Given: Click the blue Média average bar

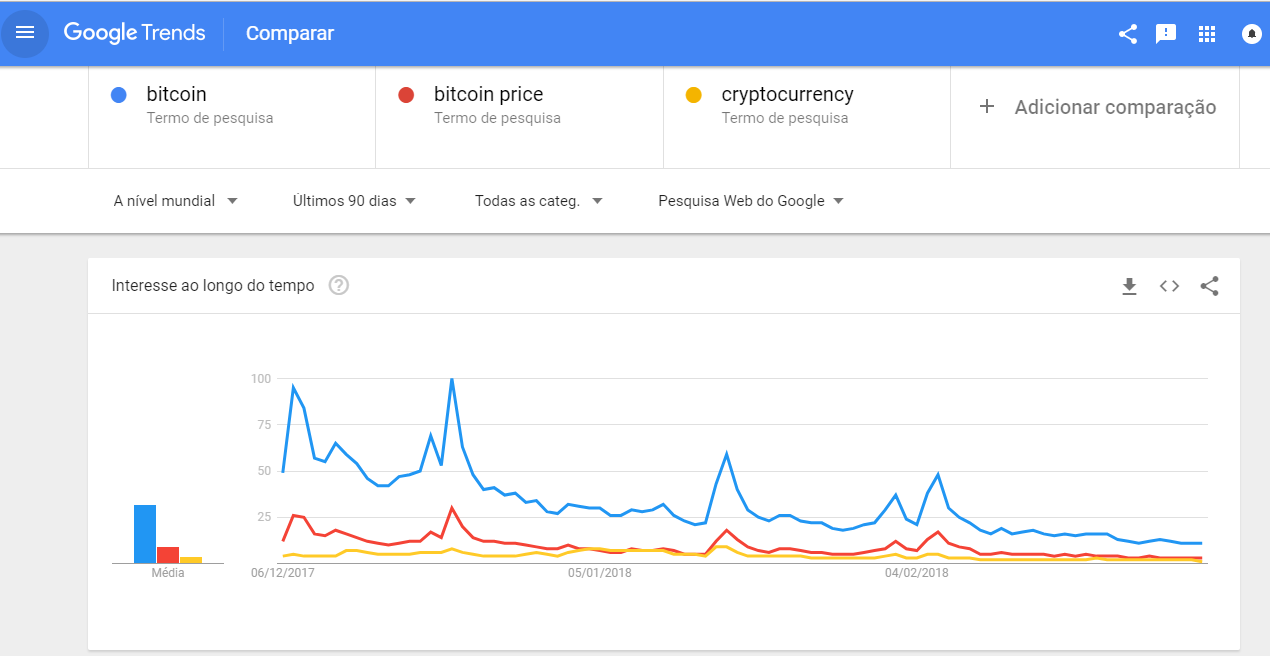Looking at the screenshot, I should [143, 533].
